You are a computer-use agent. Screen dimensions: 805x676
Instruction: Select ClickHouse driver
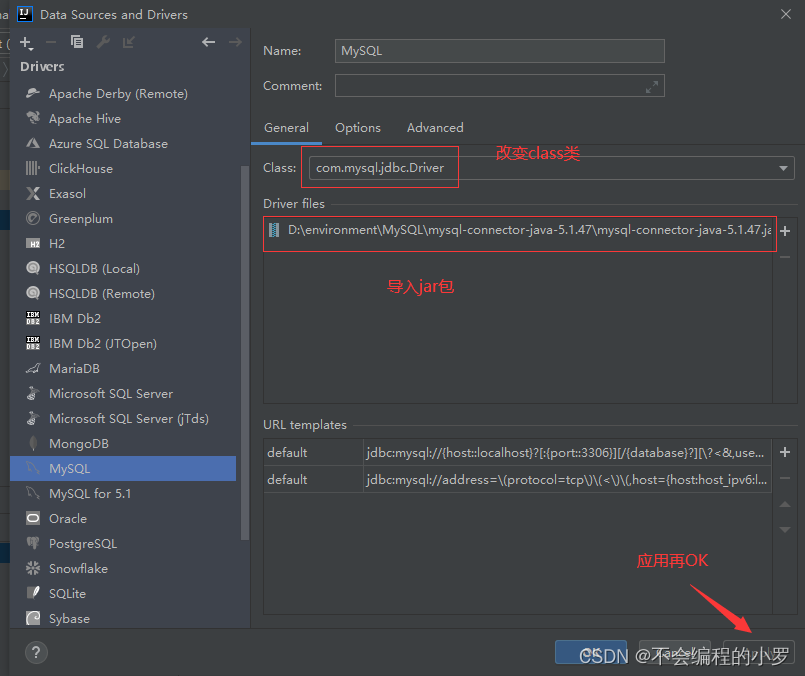click(123, 168)
